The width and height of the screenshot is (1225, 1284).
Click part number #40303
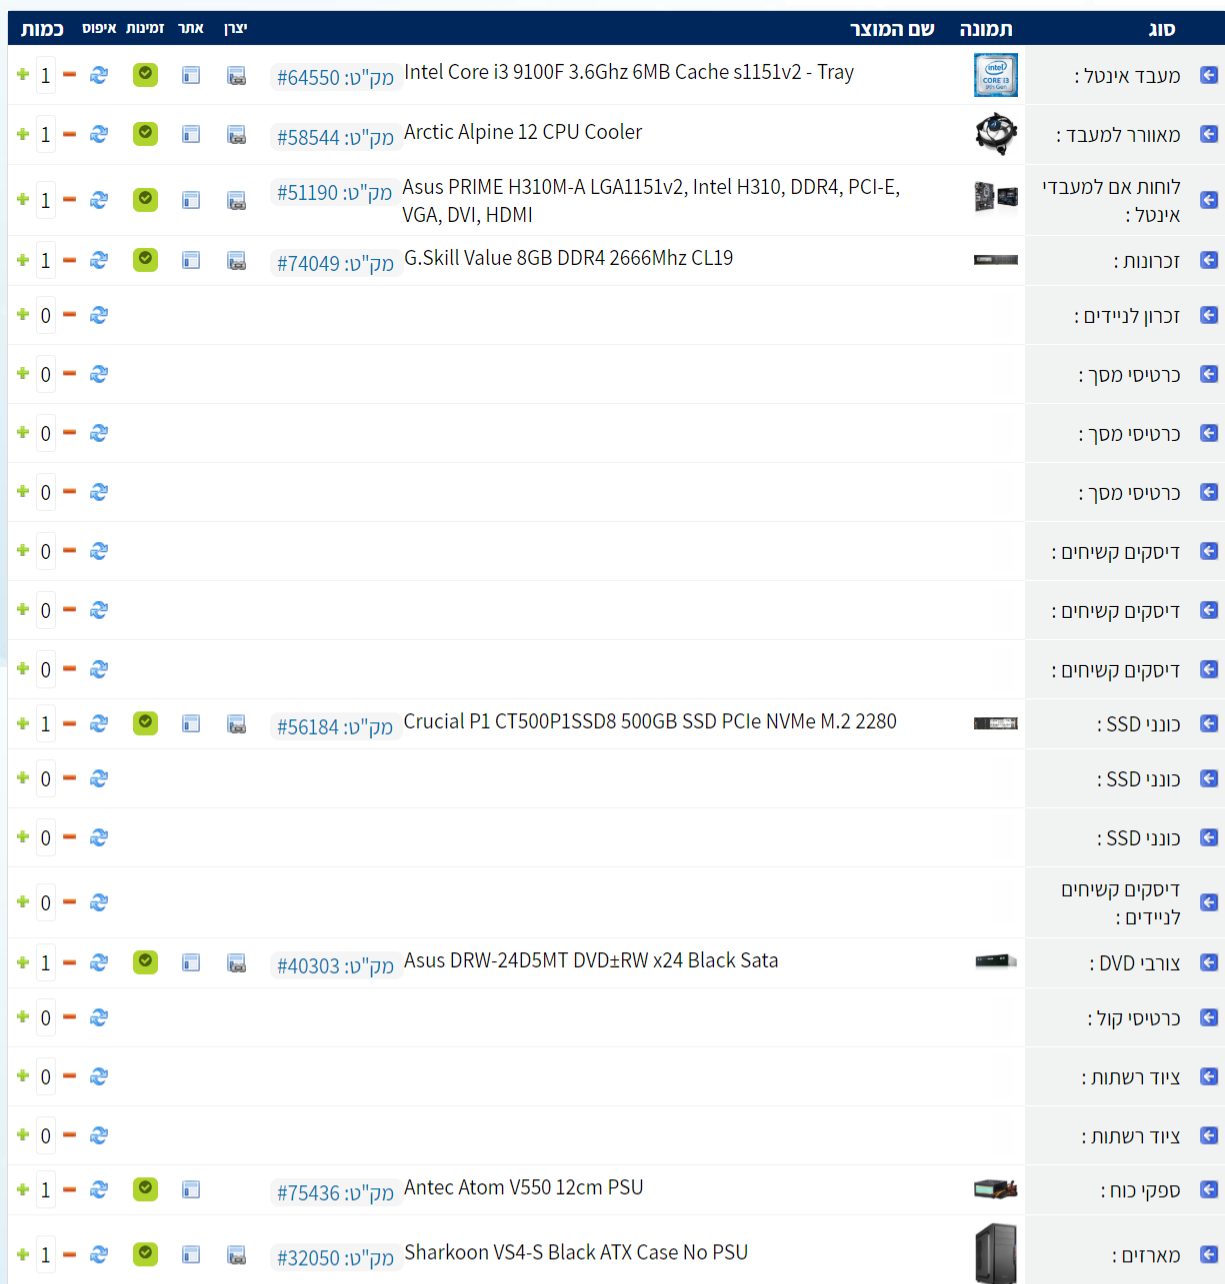click(335, 966)
